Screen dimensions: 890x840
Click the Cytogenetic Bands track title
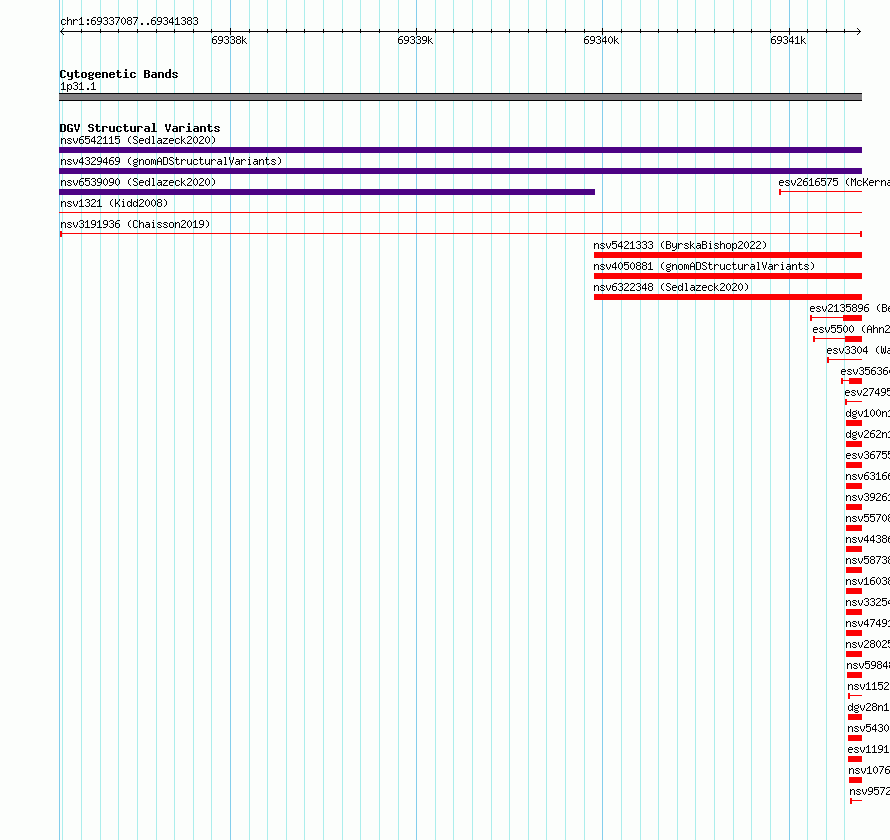coord(119,74)
